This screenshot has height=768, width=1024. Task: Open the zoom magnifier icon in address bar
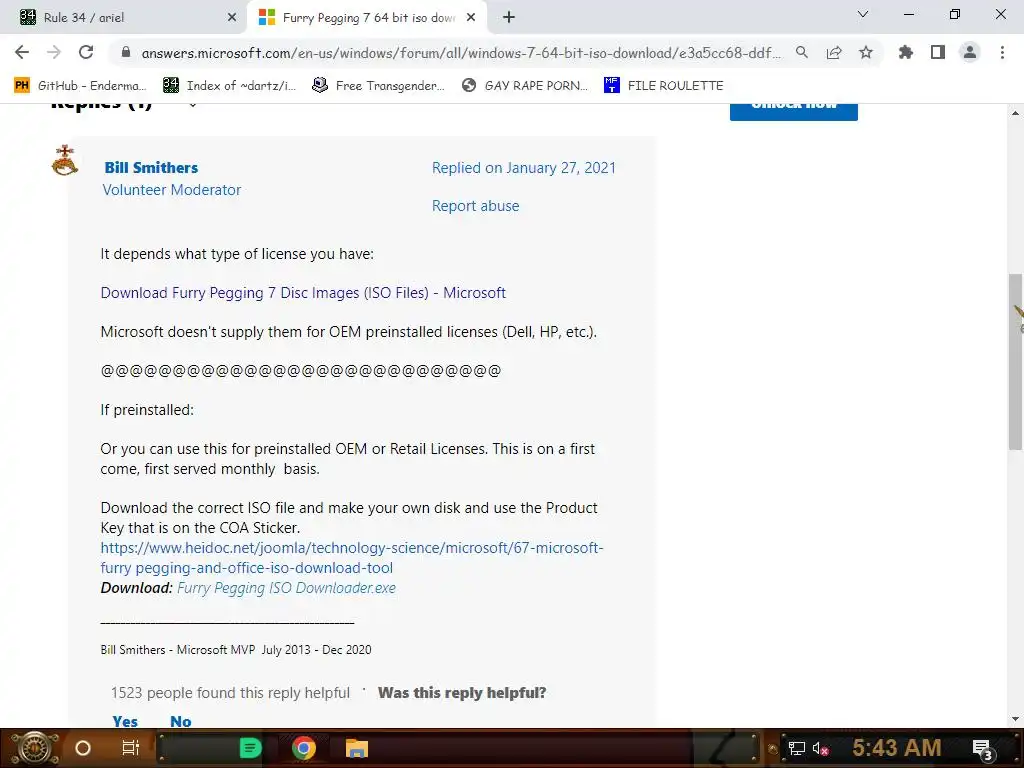(802, 52)
